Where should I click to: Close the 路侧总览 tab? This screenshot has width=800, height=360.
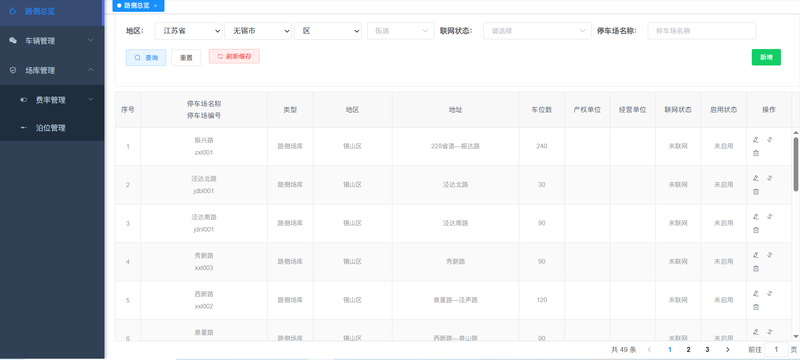coord(156,6)
